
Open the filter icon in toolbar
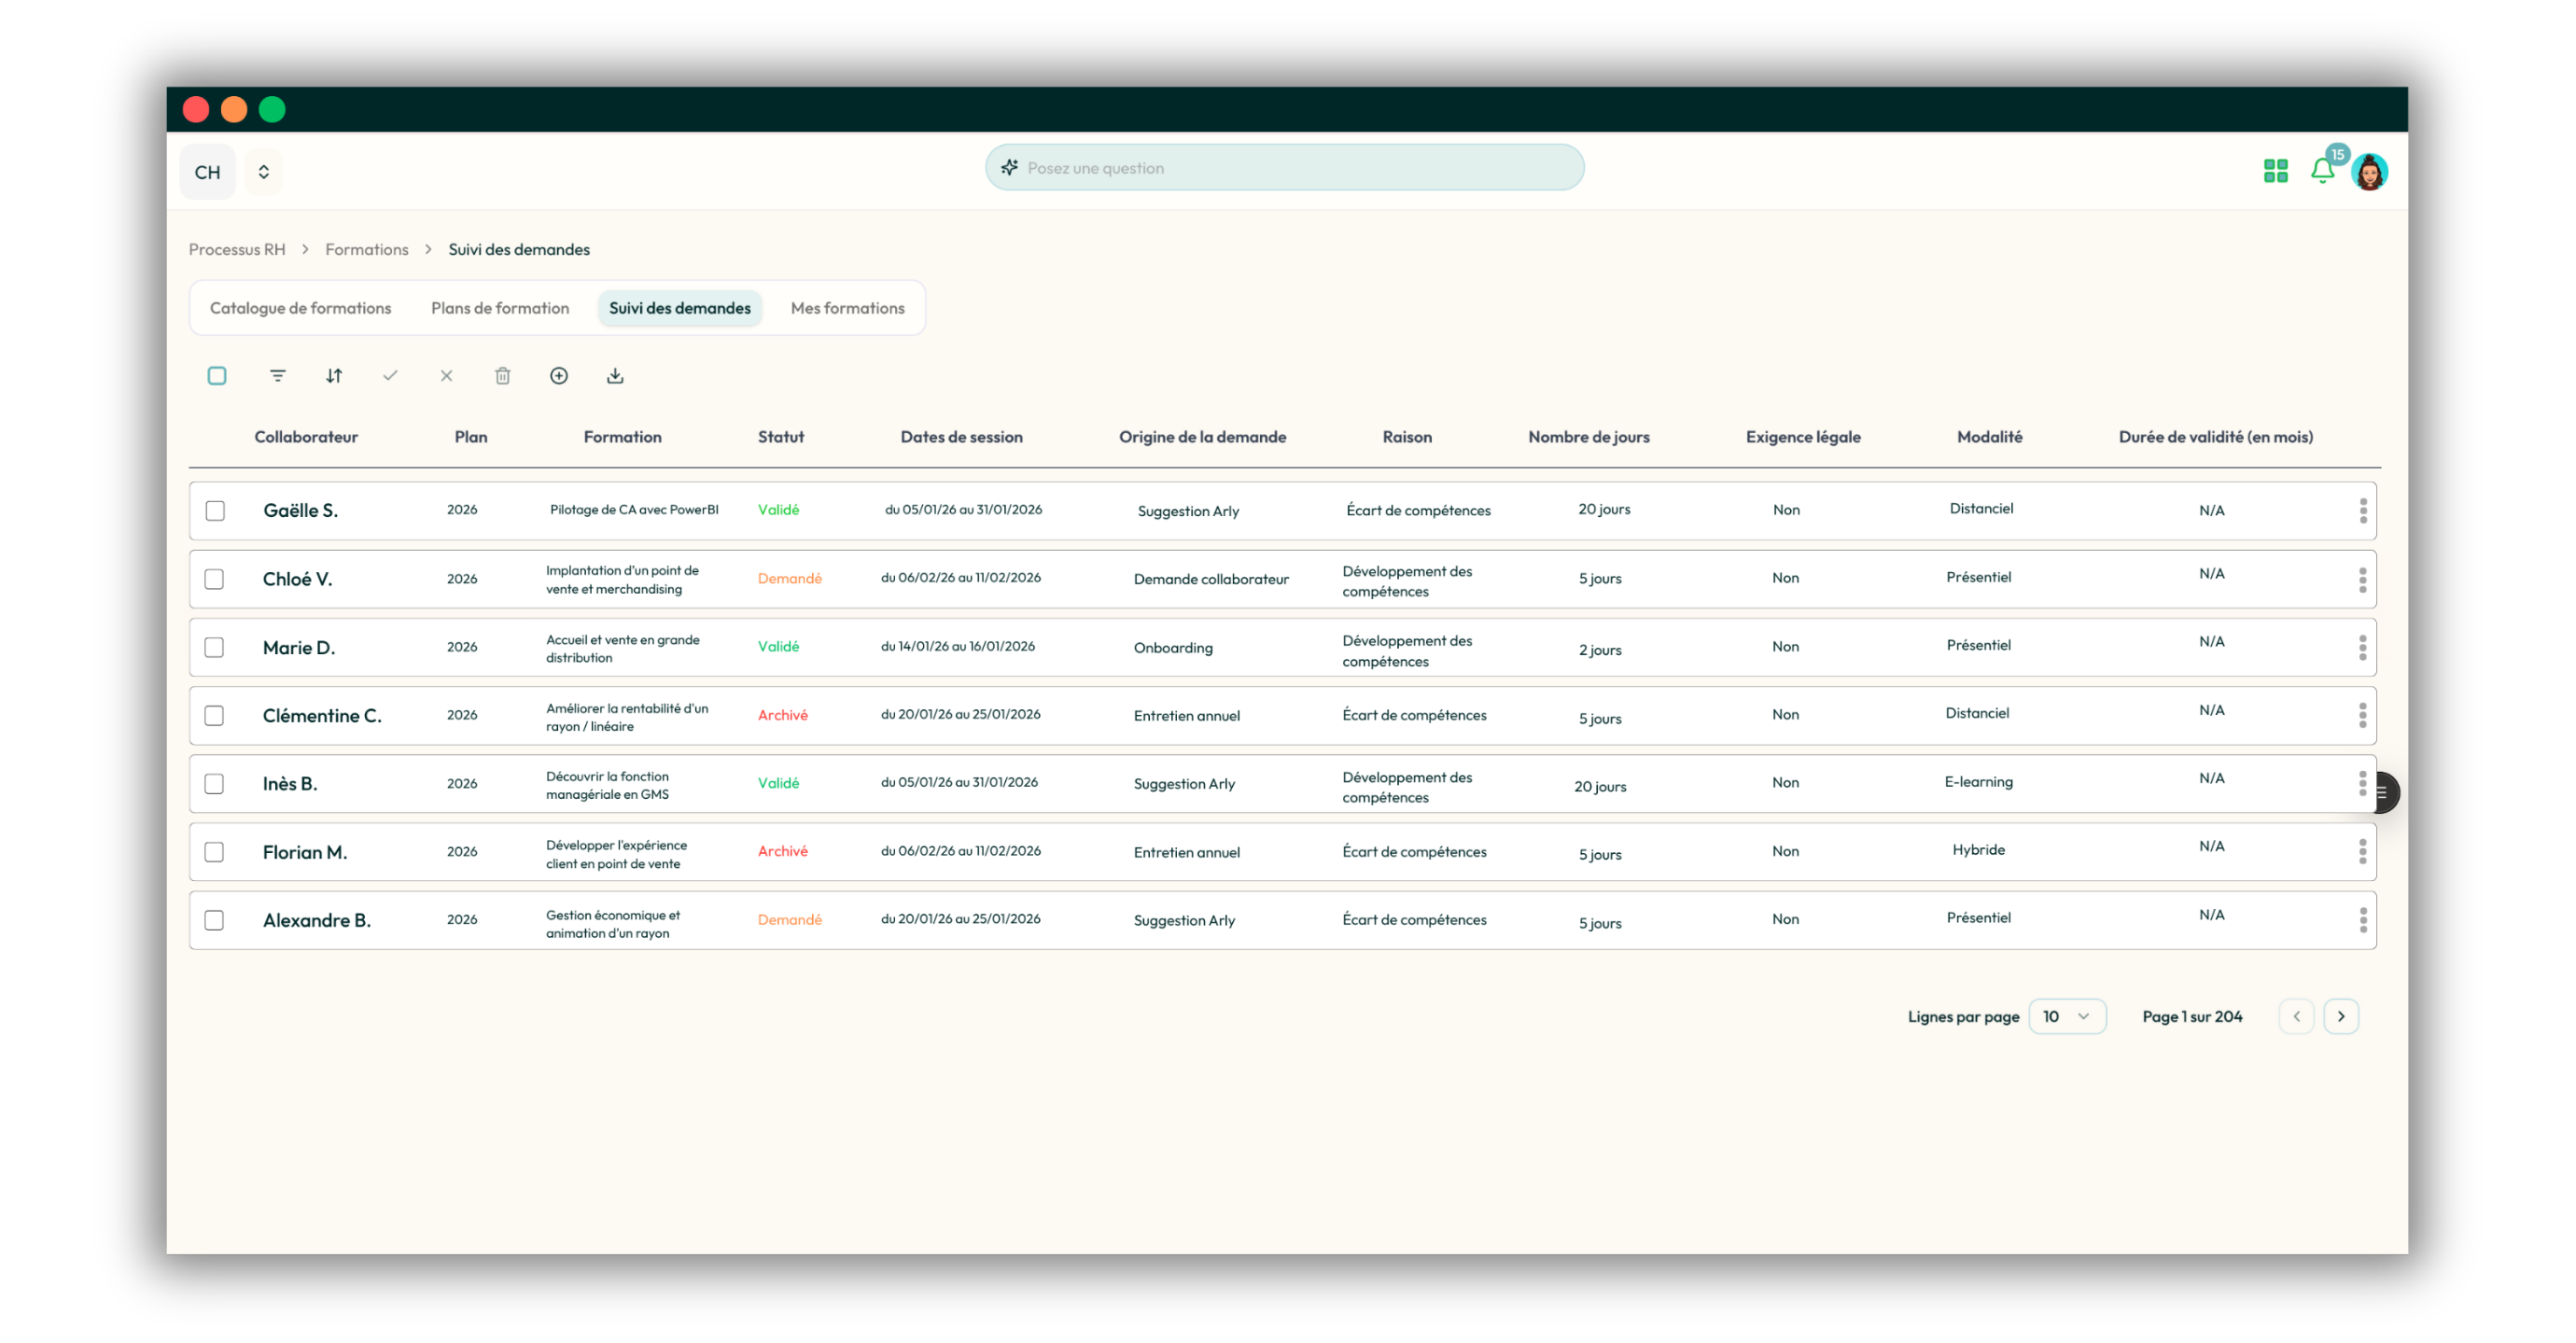click(278, 376)
